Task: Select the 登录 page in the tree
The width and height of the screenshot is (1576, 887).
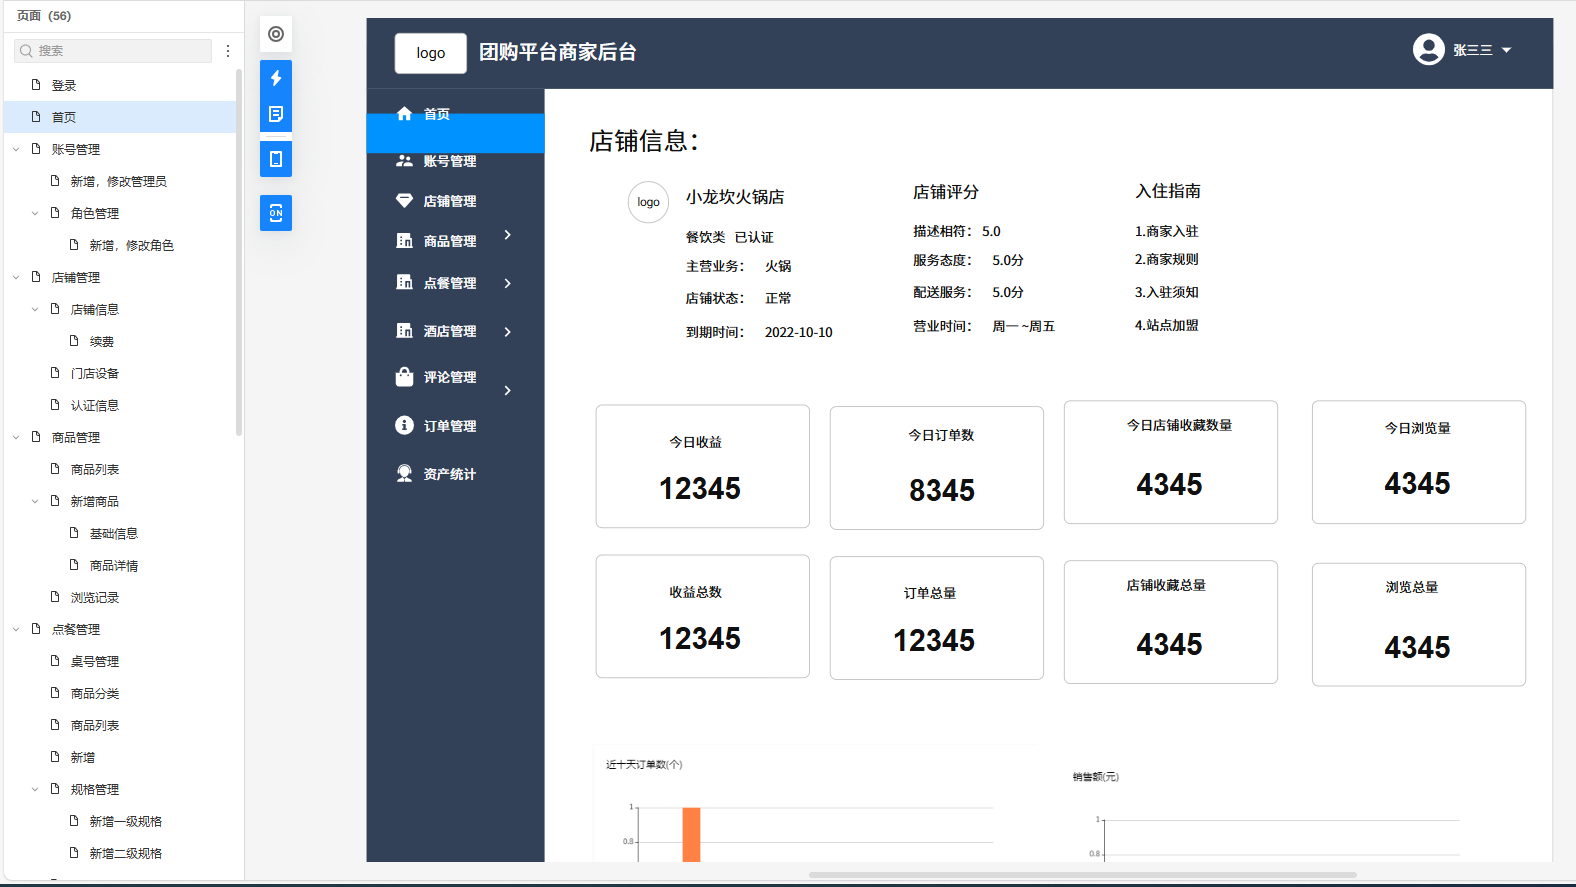Action: coord(64,85)
